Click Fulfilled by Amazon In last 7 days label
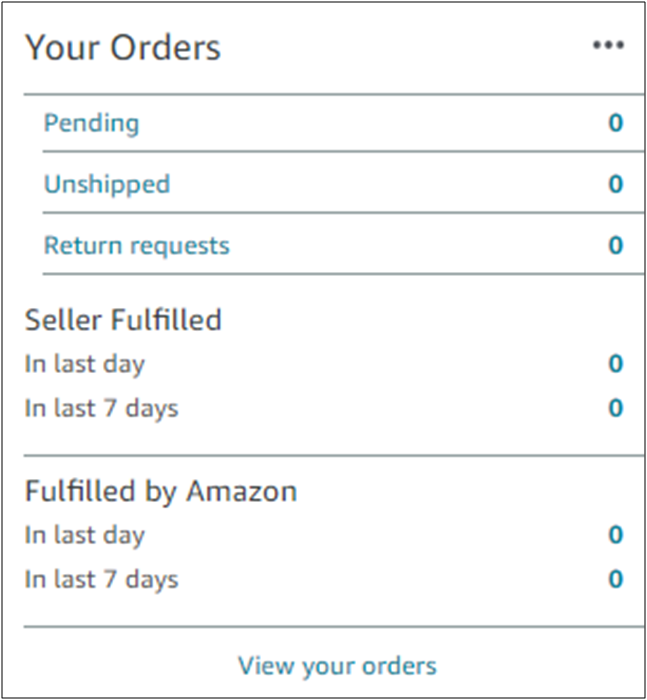 [x=101, y=579]
